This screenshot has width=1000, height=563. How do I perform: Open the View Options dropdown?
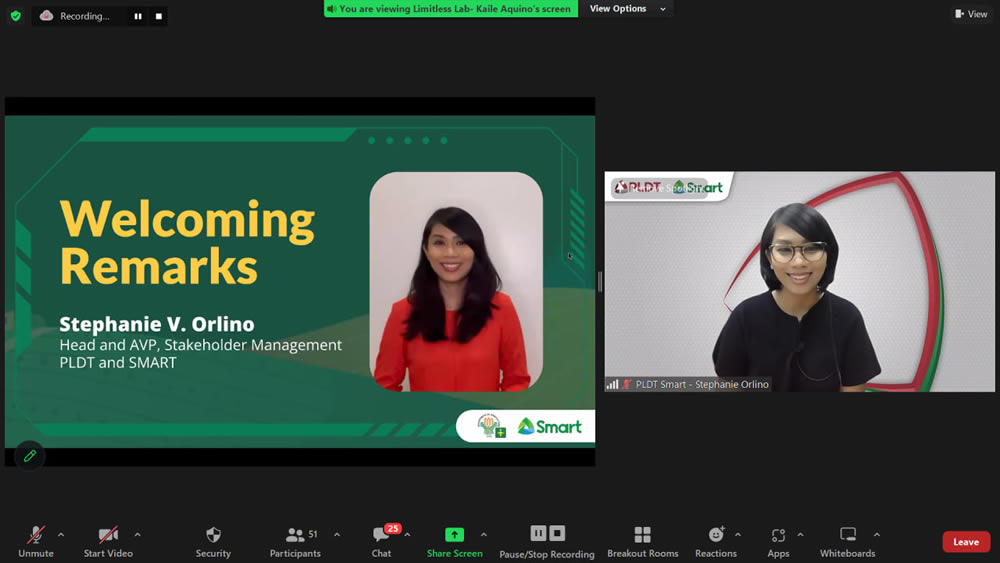(x=628, y=8)
